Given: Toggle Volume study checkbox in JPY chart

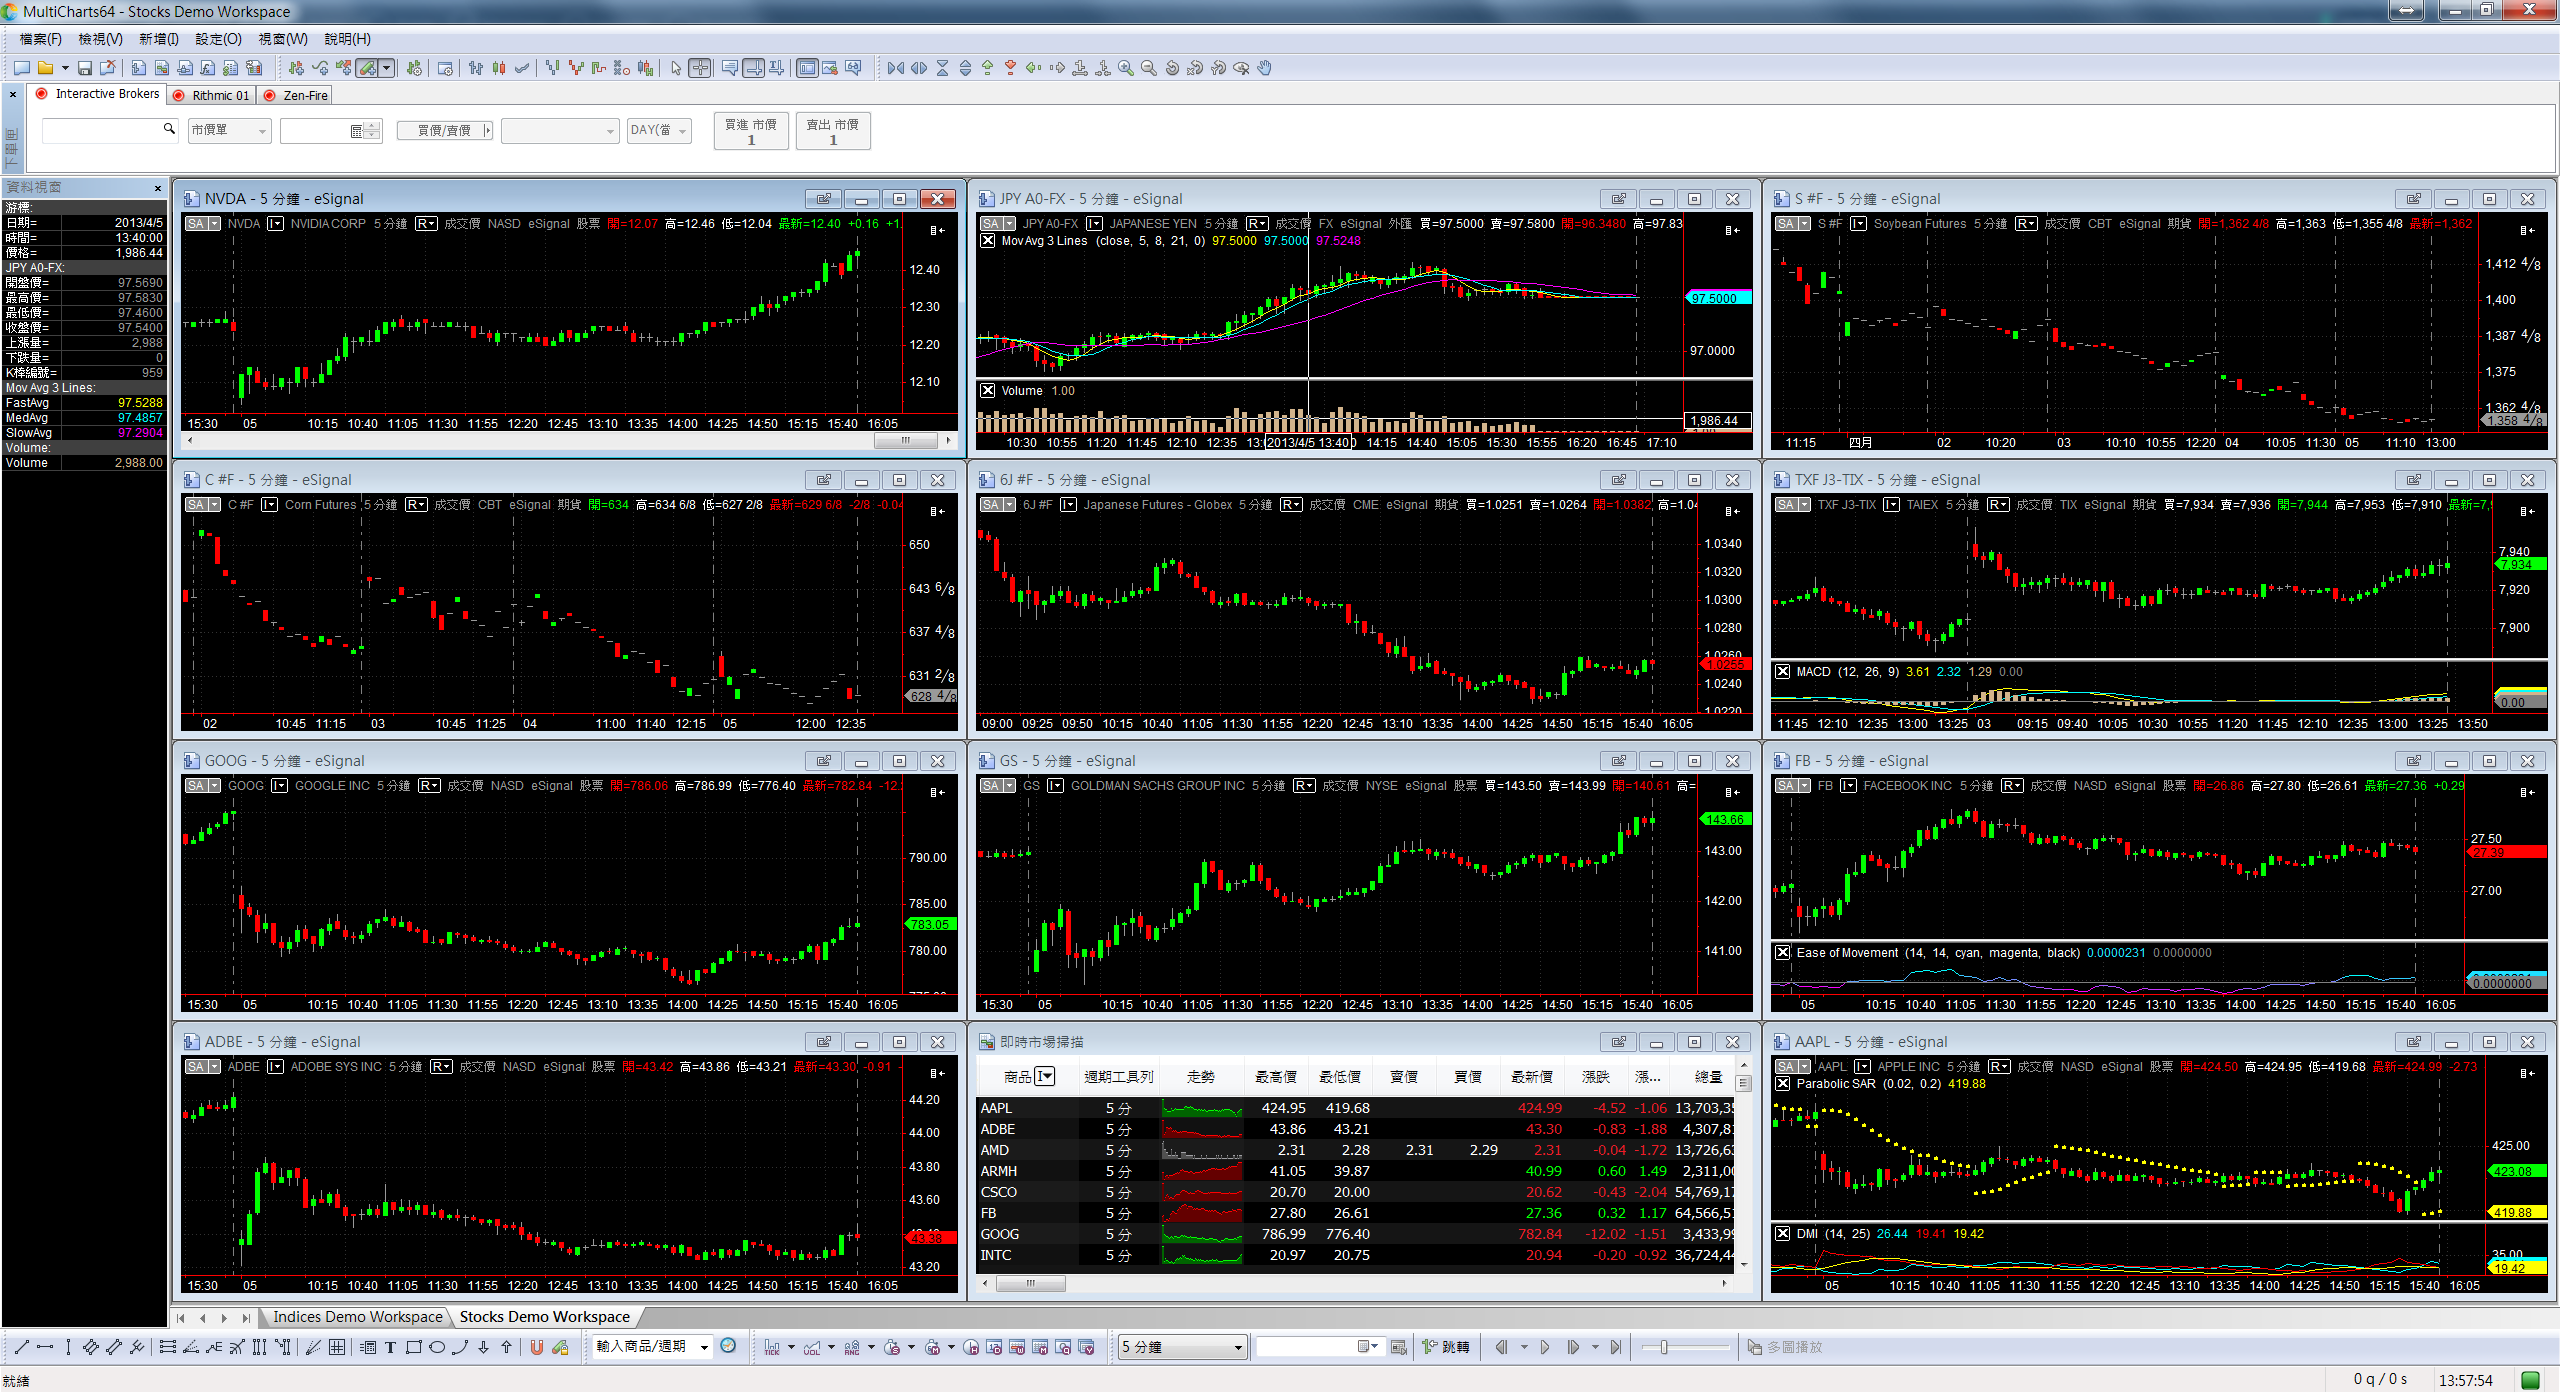Looking at the screenshot, I should click(x=988, y=391).
